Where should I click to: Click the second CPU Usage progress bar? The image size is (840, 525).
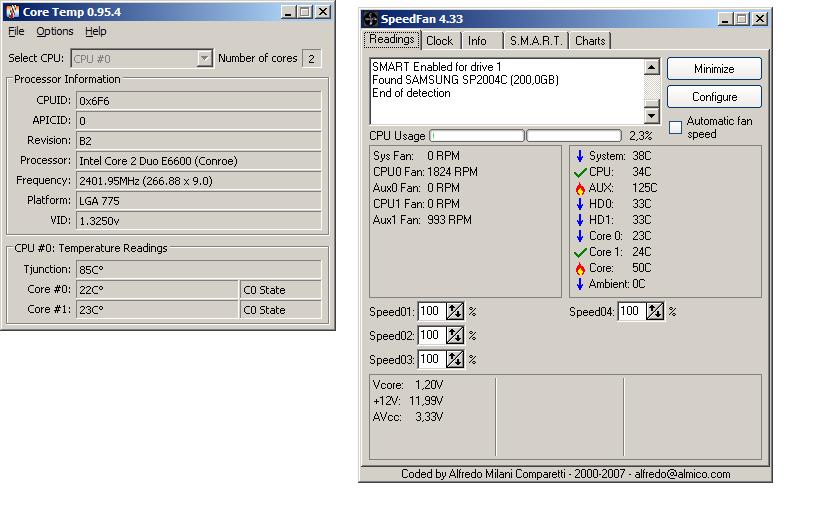point(574,136)
